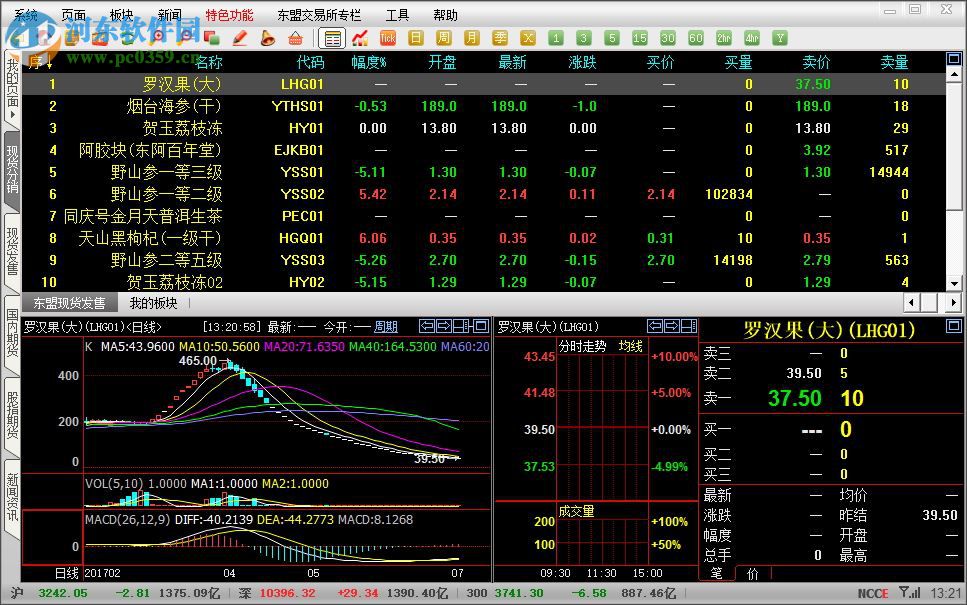Click intraday chart previous arrow icon

(x=655, y=326)
